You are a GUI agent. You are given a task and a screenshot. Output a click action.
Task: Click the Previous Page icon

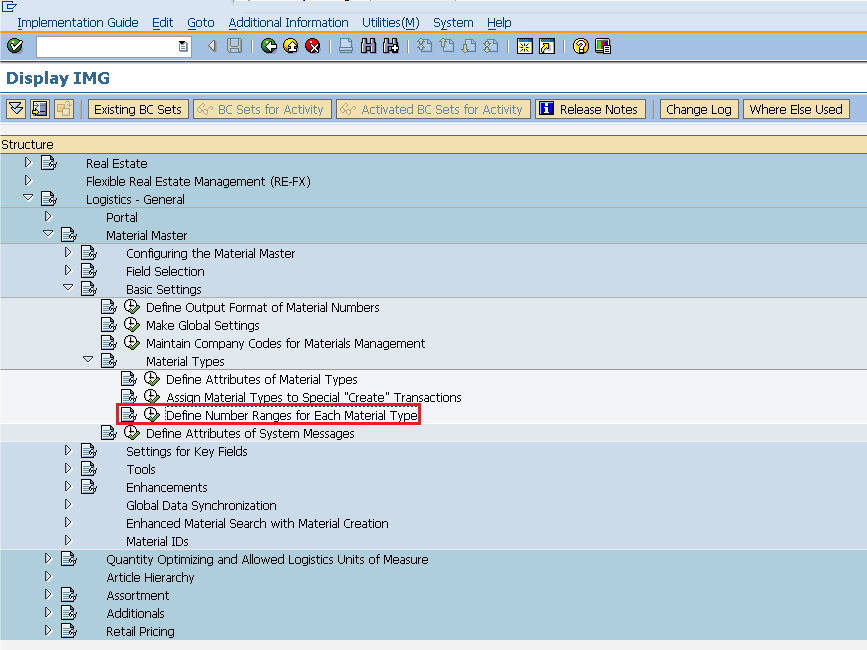pyautogui.click(x=446, y=46)
